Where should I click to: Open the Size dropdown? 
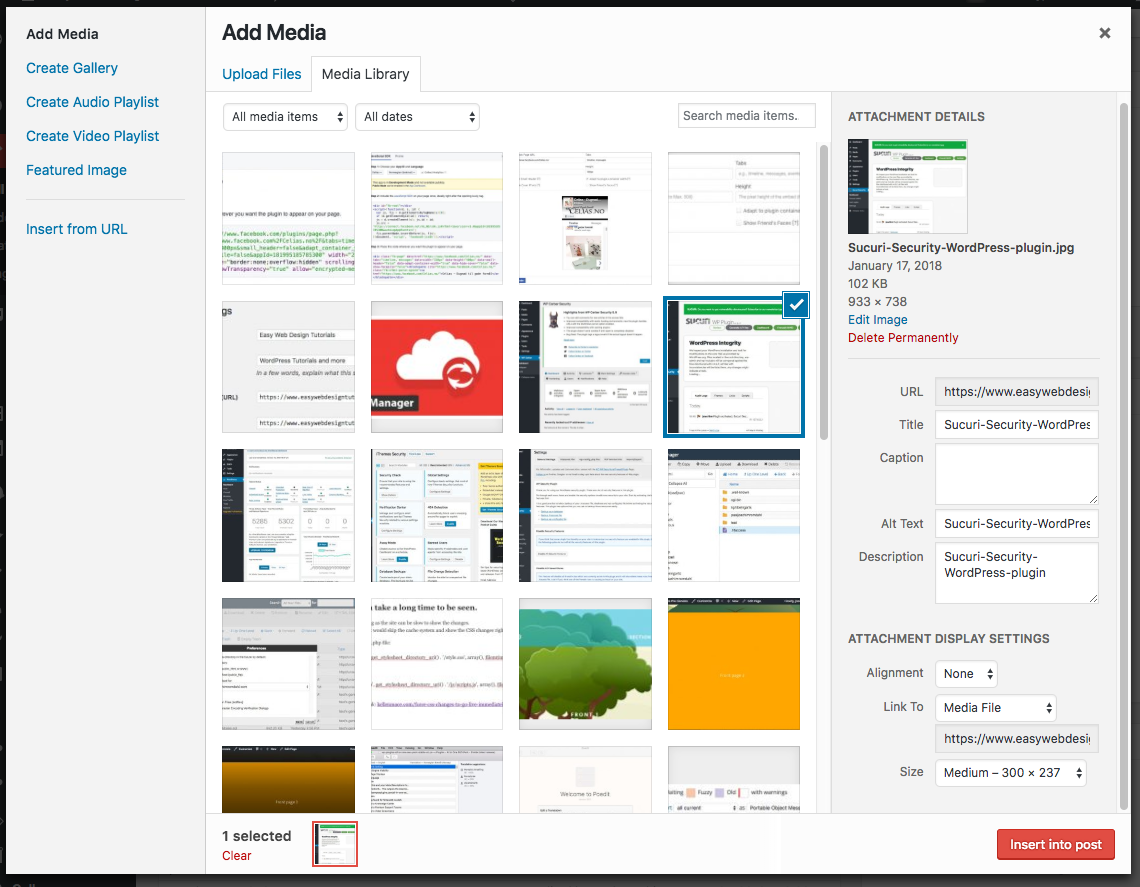pos(1011,773)
